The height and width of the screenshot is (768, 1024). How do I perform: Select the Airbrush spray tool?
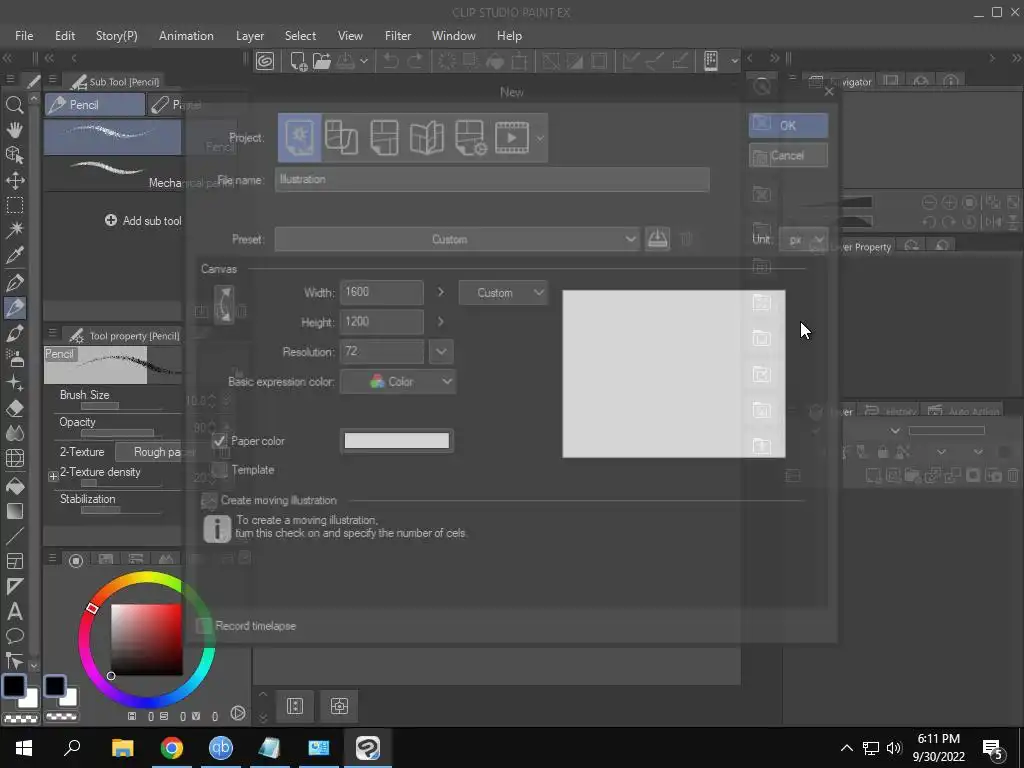[14, 358]
